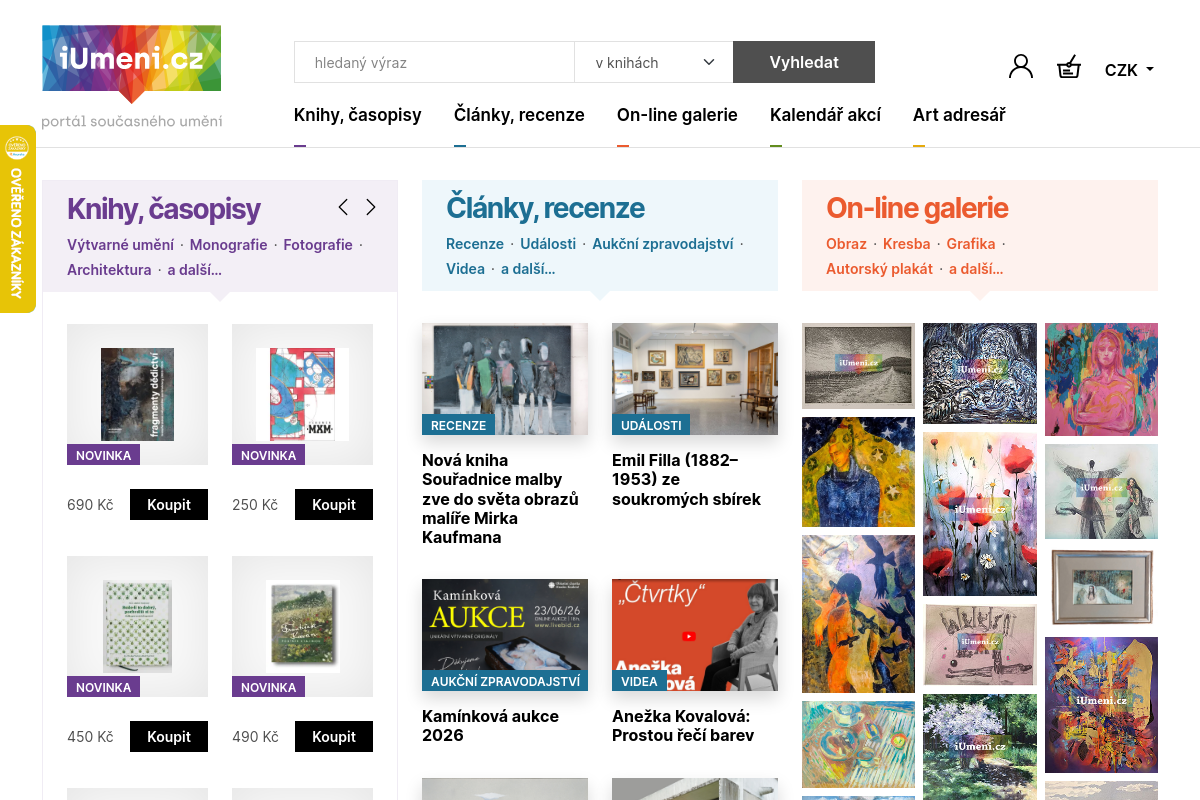Expand the 'v knihách' search scope dropdown

tap(654, 62)
